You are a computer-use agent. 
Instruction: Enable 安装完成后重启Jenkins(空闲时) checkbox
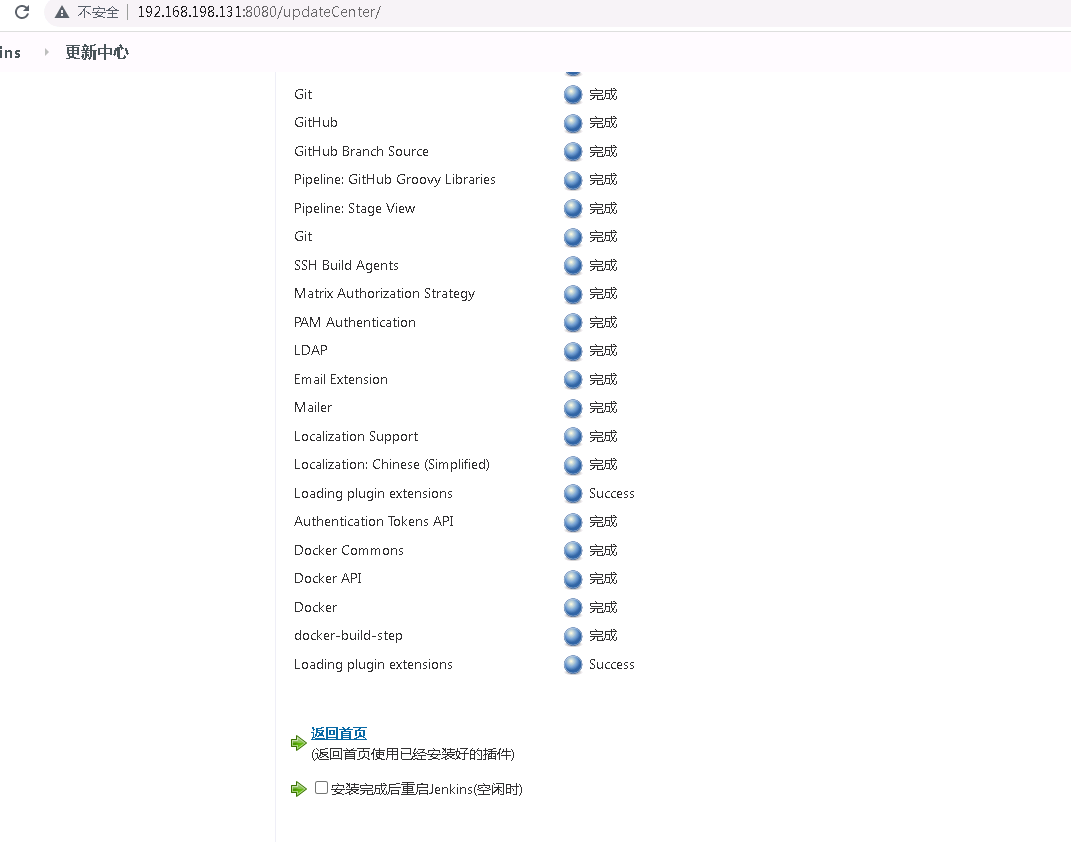tap(321, 788)
